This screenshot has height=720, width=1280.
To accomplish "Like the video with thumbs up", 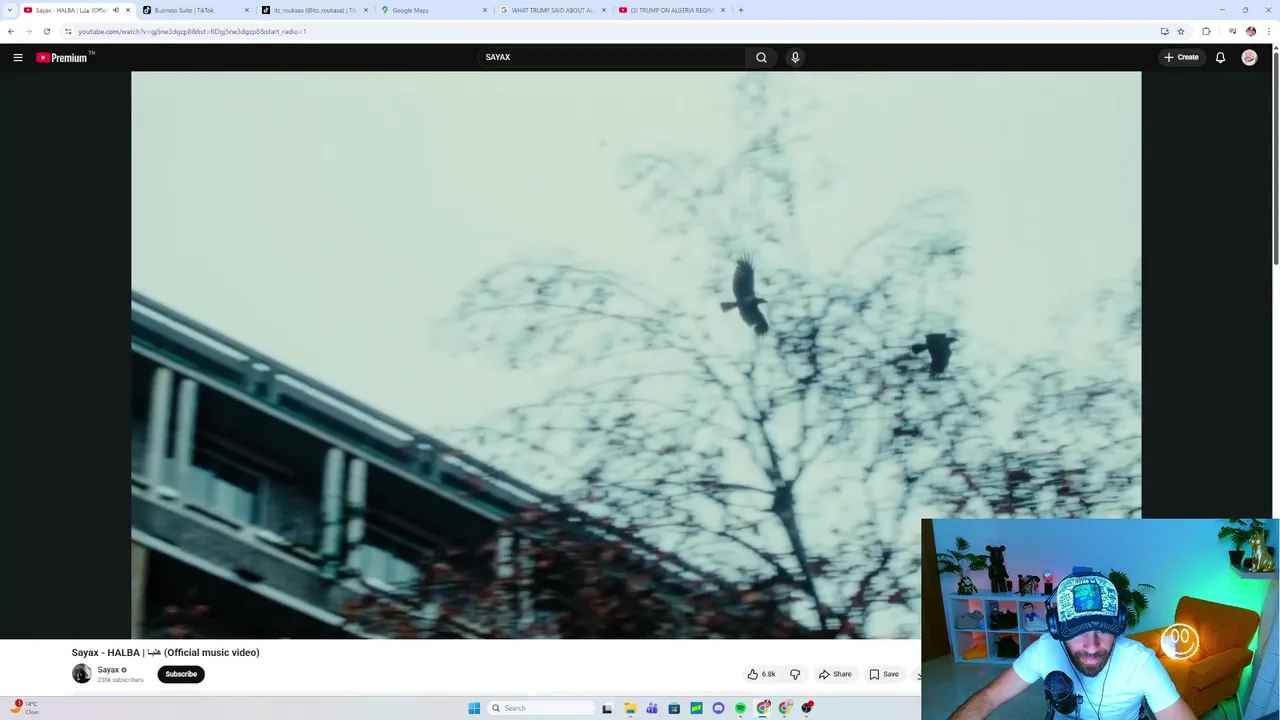I will [x=762, y=674].
